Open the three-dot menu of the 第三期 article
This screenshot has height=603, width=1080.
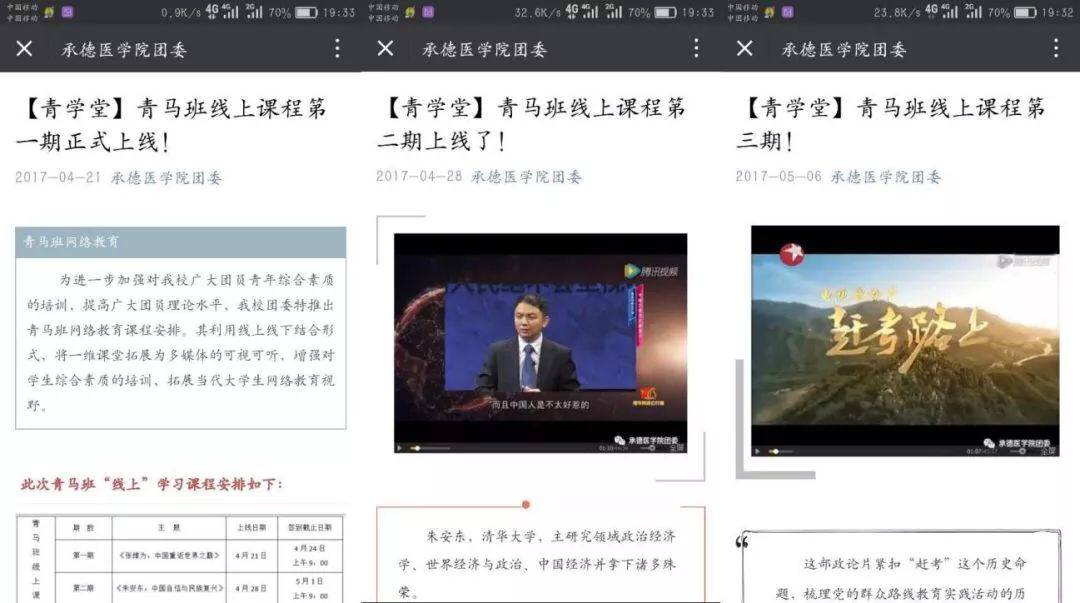1056,48
